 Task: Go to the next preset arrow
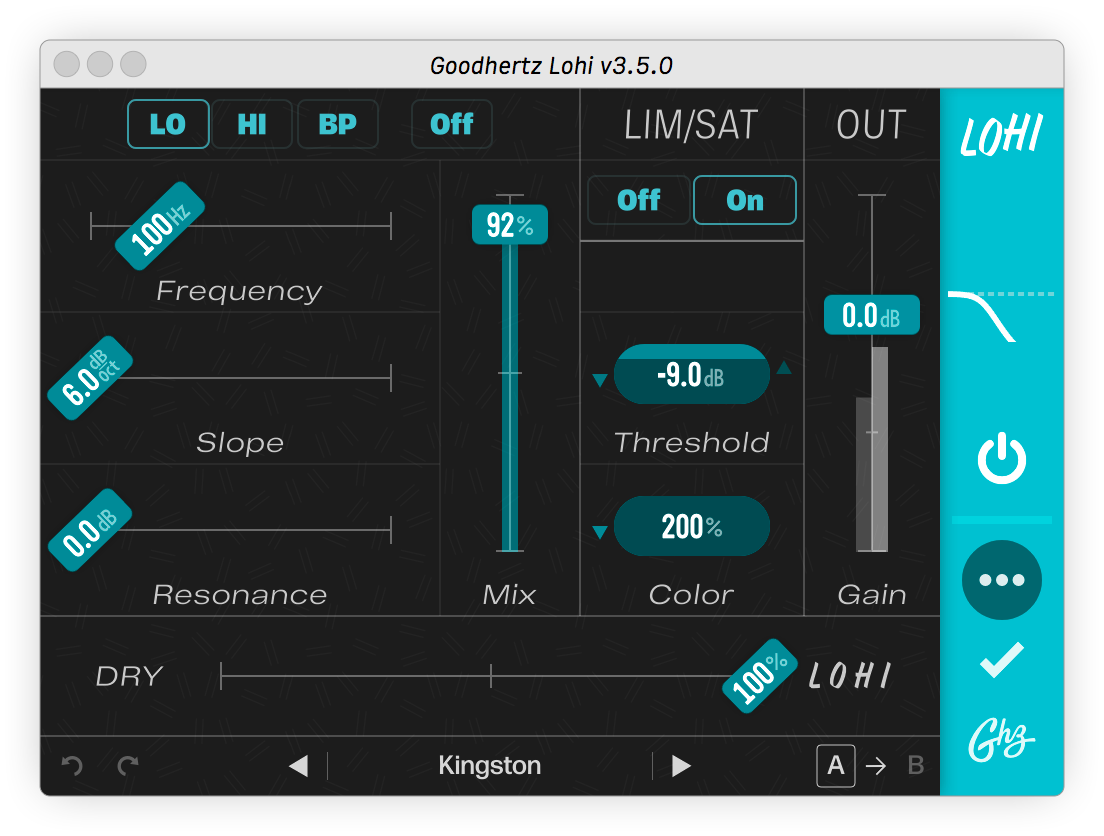[681, 766]
